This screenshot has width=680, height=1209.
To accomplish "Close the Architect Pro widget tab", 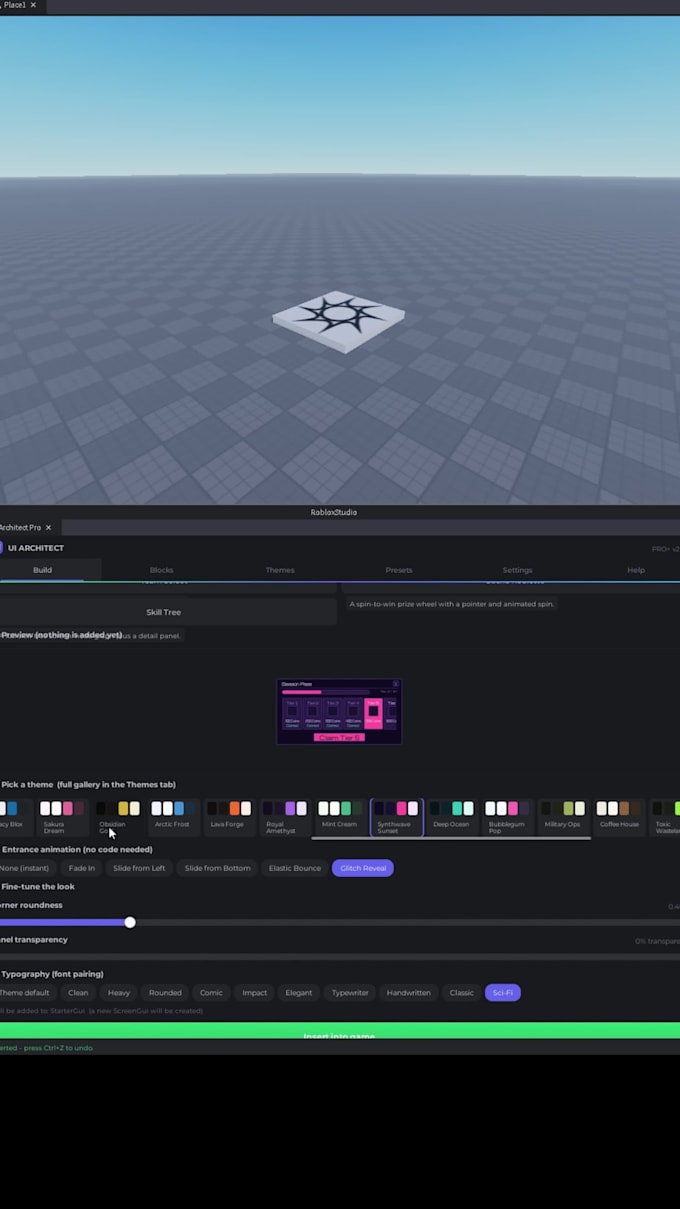I will 48,527.
